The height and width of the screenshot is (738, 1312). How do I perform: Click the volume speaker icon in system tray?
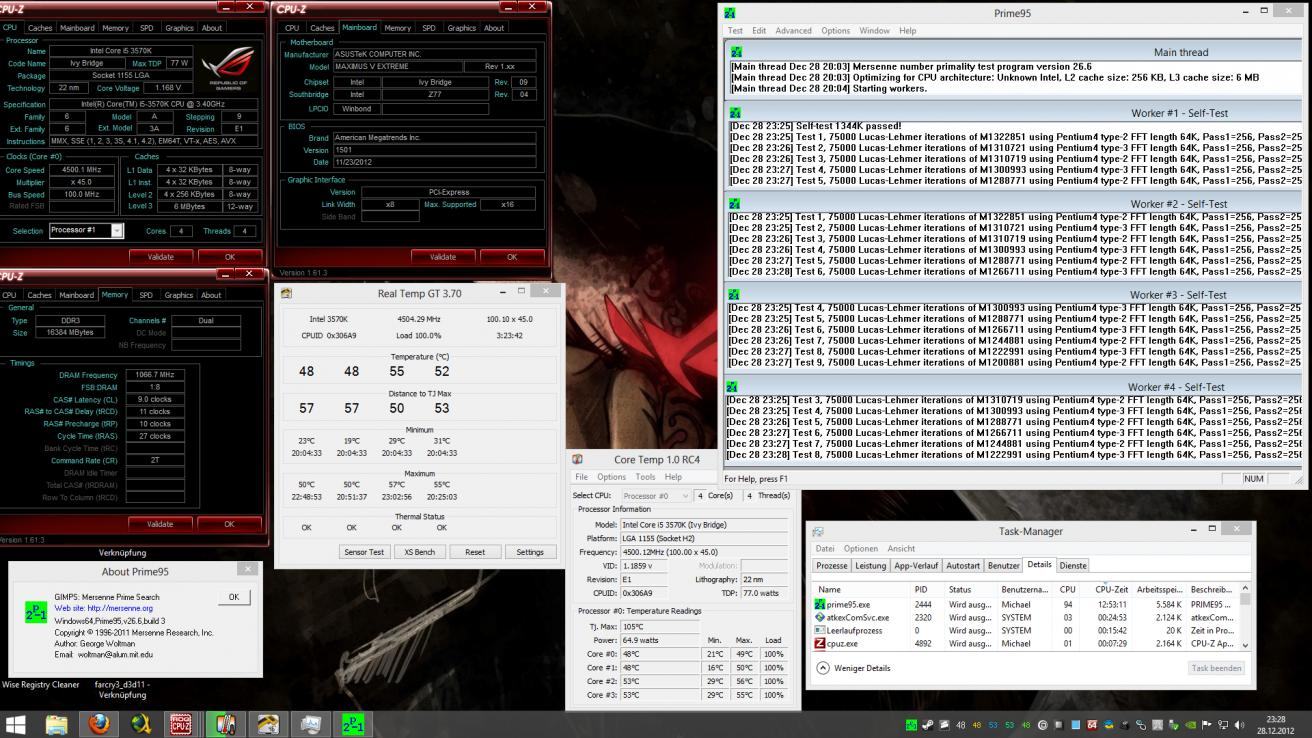point(1239,725)
